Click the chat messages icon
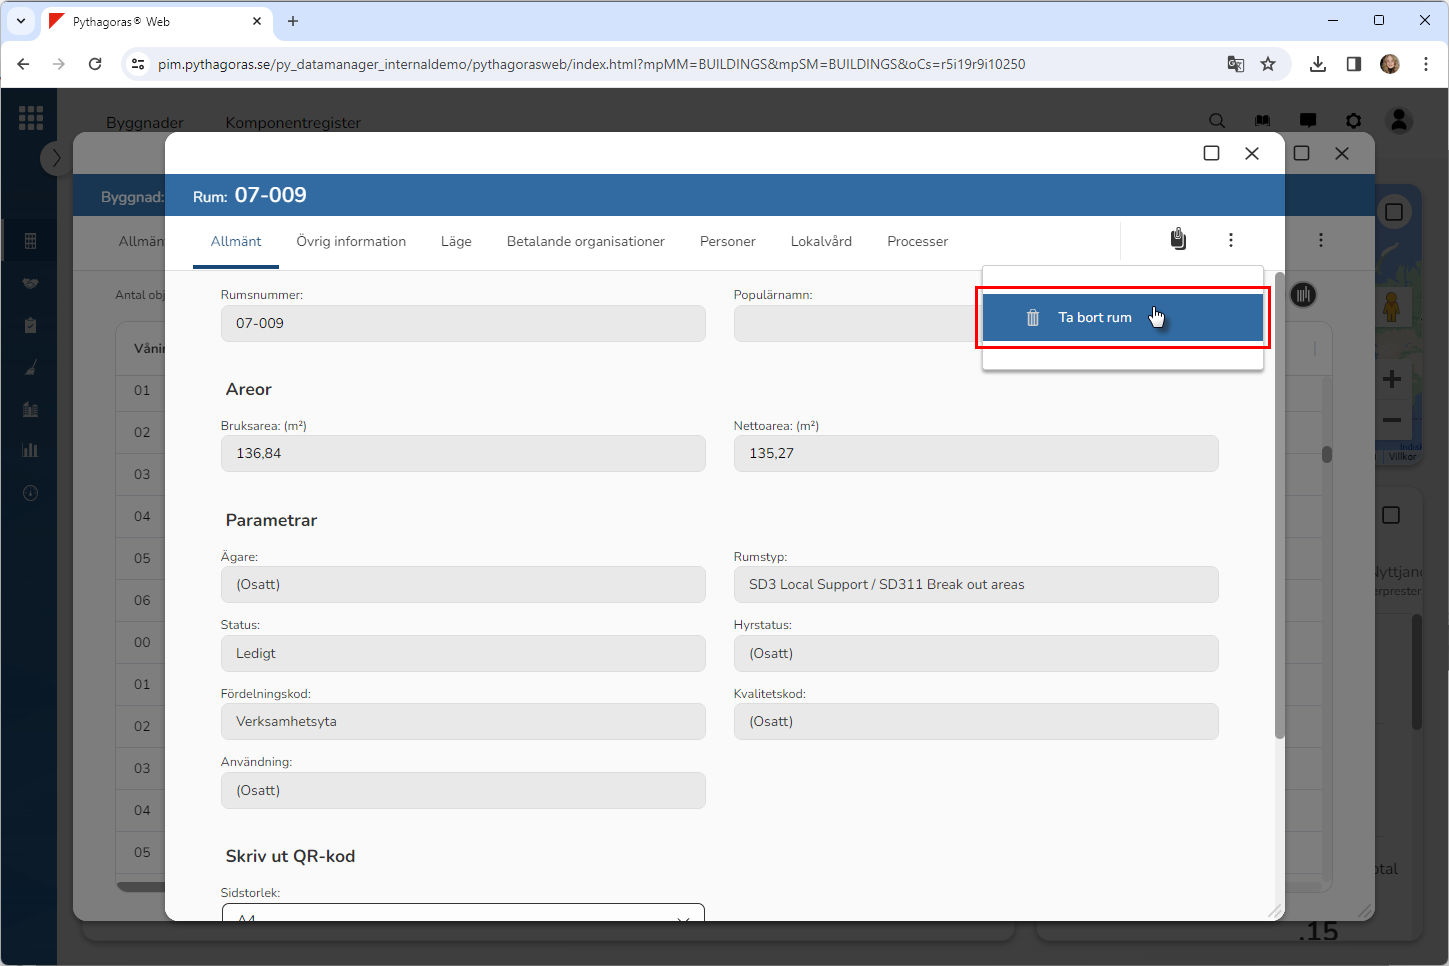This screenshot has width=1449, height=966. 1307,121
